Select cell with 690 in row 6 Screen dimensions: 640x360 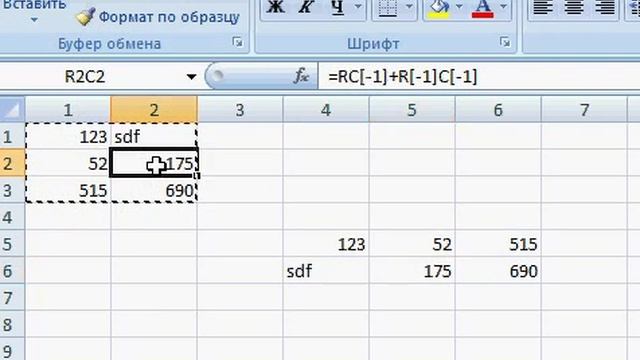click(498, 271)
